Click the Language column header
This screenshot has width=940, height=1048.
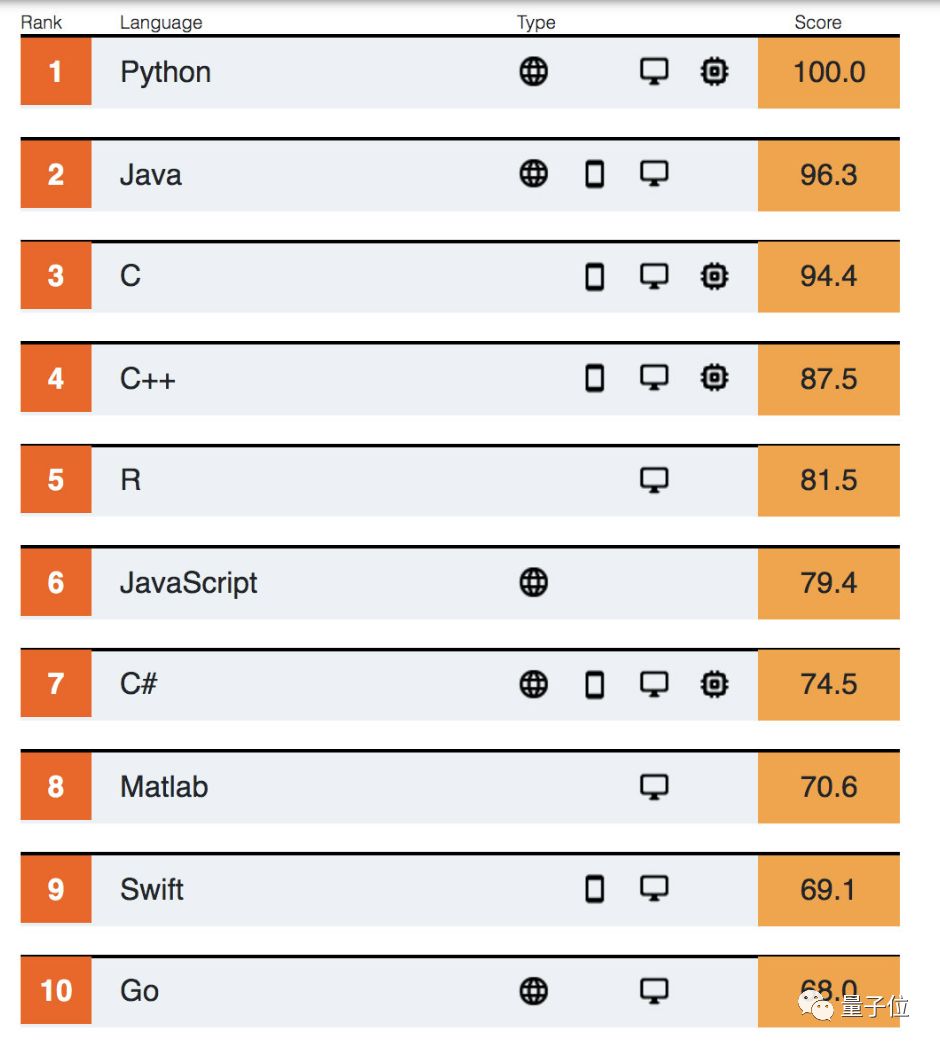pos(161,22)
